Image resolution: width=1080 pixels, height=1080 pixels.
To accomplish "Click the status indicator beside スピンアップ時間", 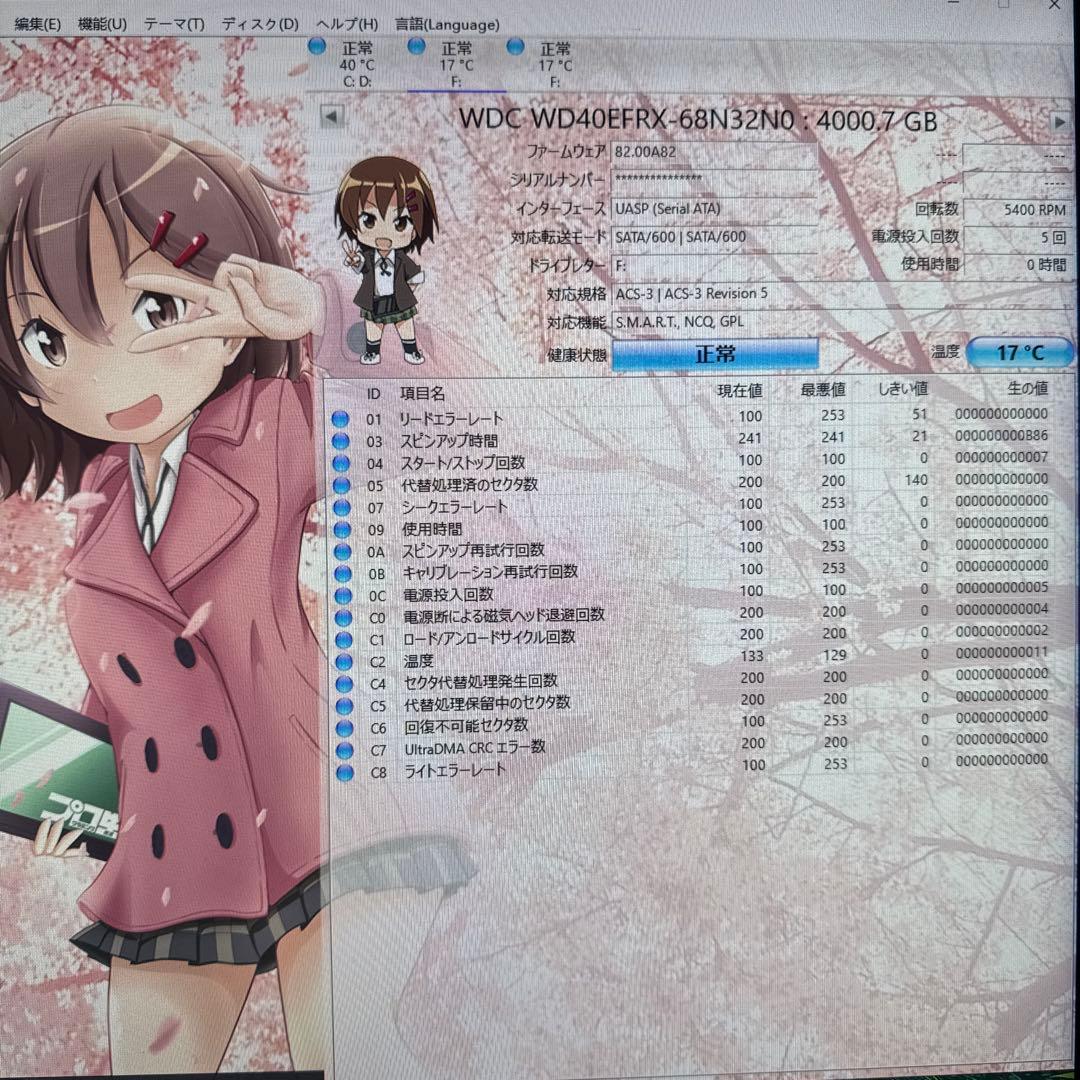I will click(x=345, y=440).
